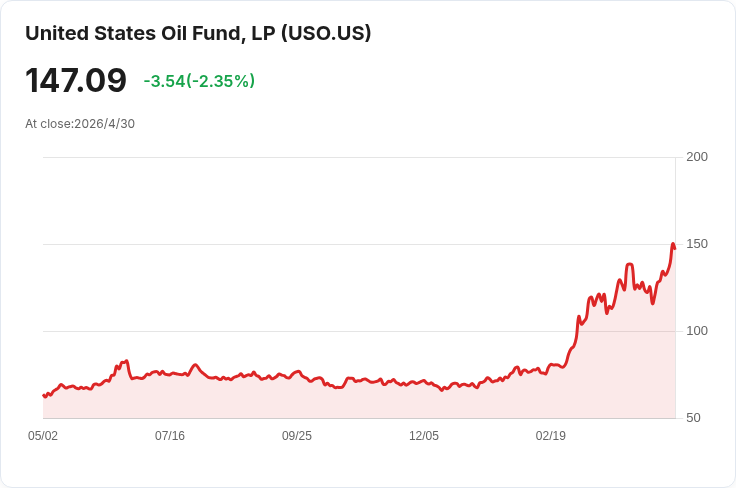Click the vertical right-hand axis line
Viewport: 736px width, 488px height.
tap(675, 287)
